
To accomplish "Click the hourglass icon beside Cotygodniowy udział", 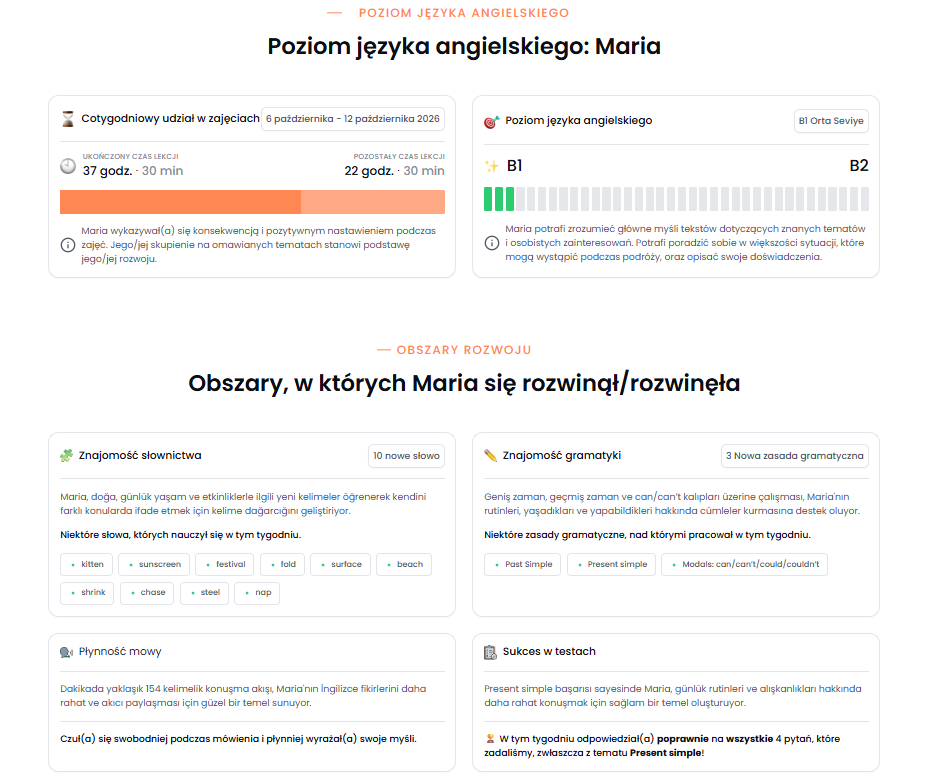I will pyautogui.click(x=68, y=119).
